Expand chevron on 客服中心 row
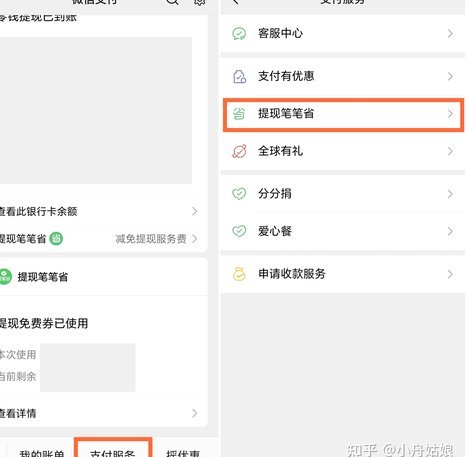This screenshot has height=457, width=466. (x=450, y=34)
